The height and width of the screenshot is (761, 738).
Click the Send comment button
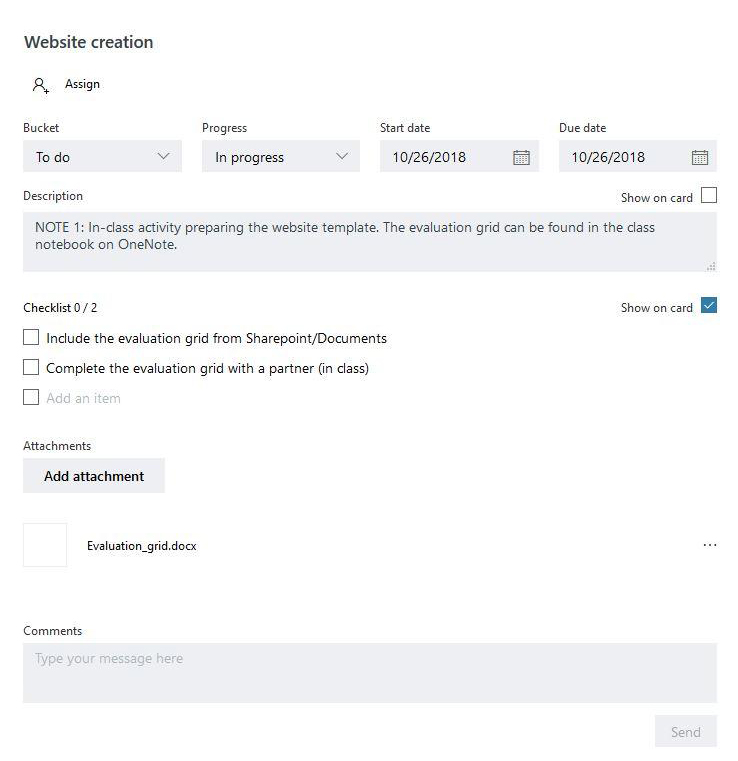[x=686, y=731]
